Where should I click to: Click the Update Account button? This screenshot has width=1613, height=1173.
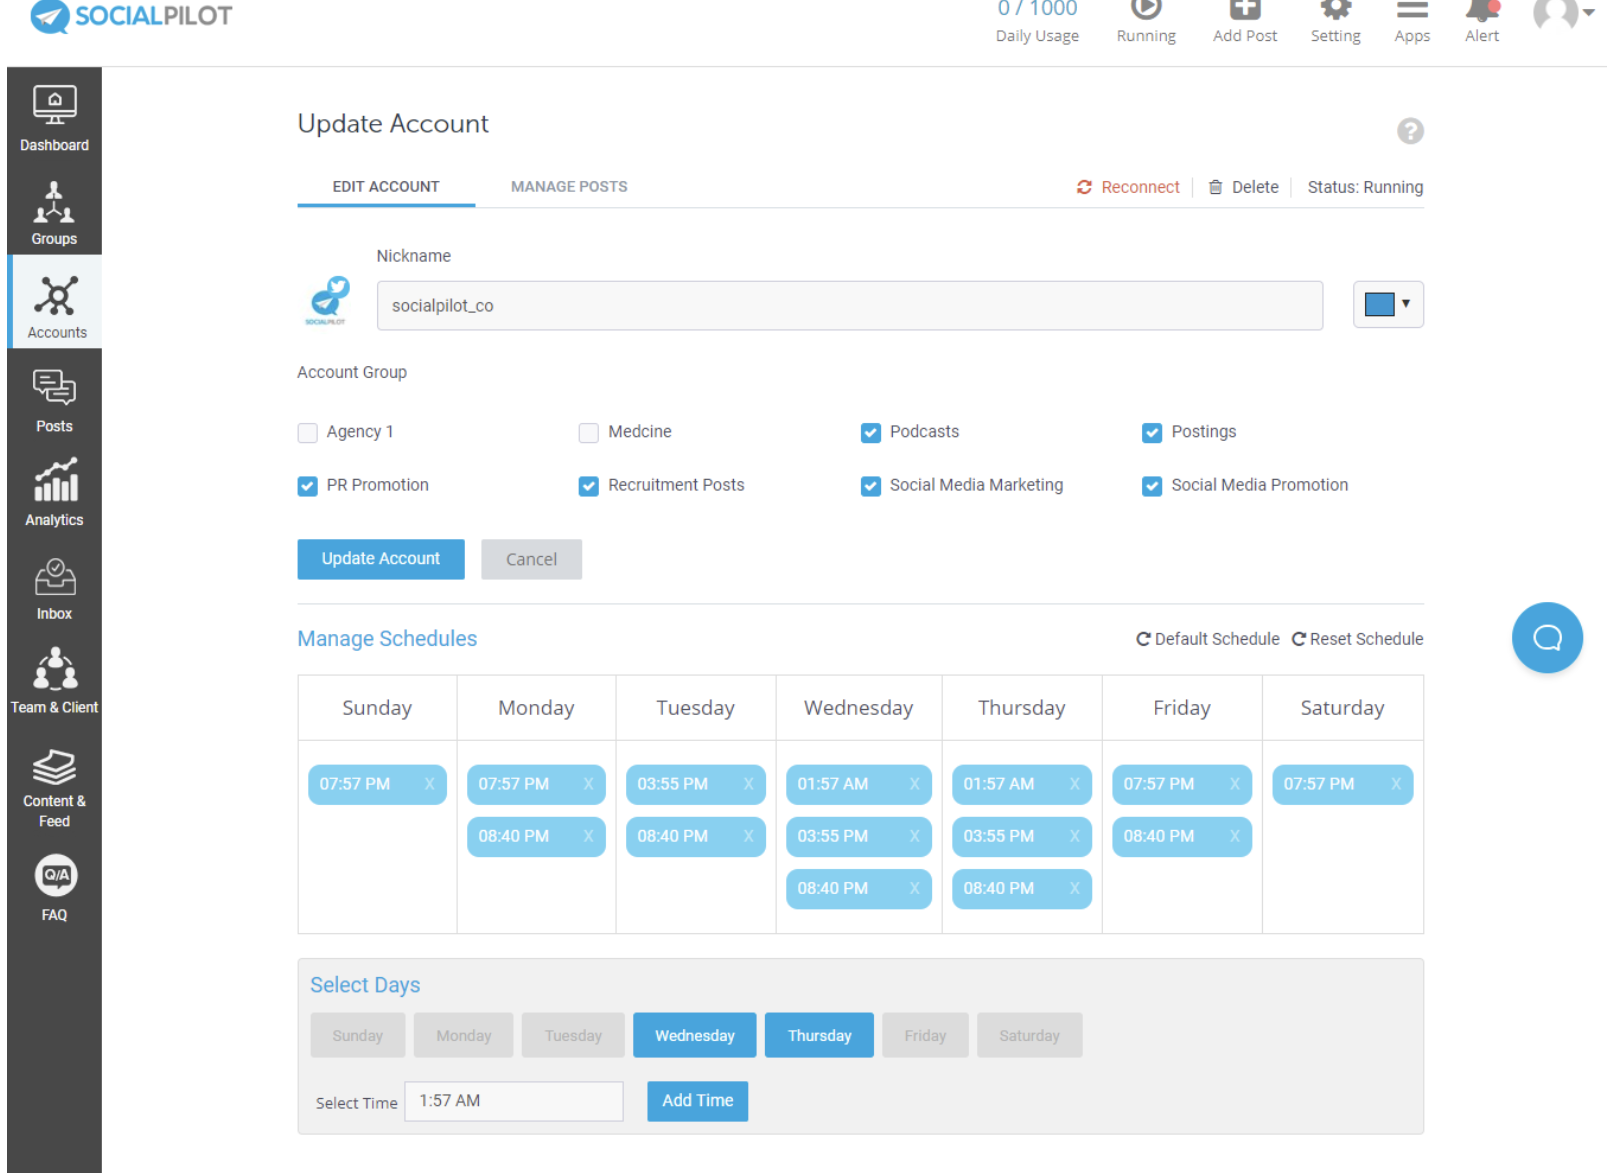pos(380,559)
